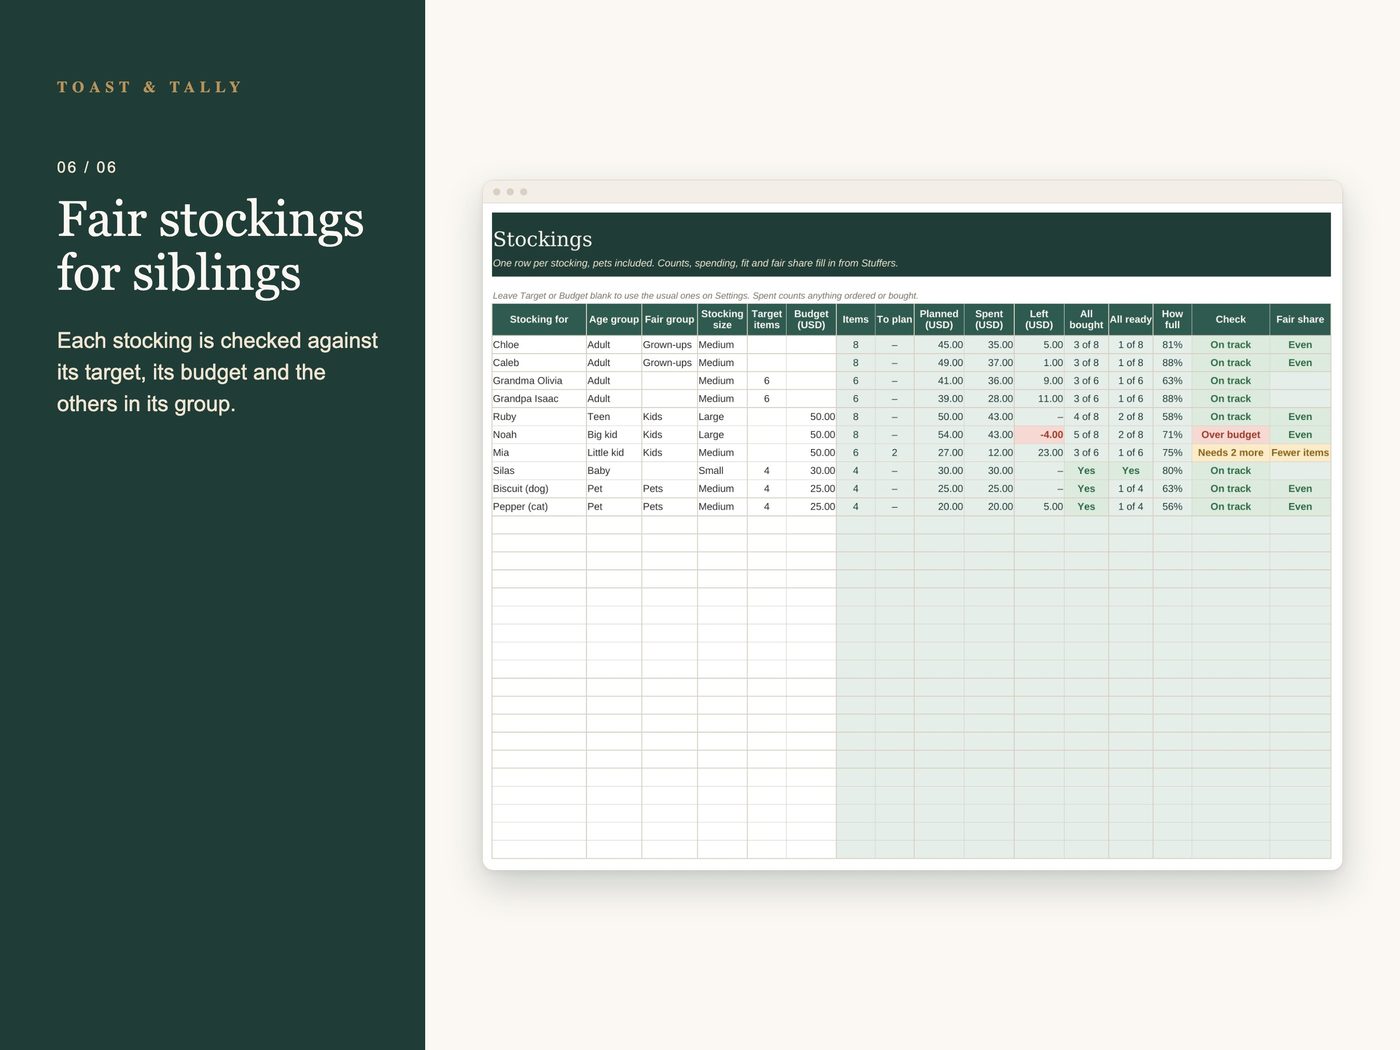Click the 'Big kid' age group cell
This screenshot has height=1050, width=1400.
click(614, 435)
